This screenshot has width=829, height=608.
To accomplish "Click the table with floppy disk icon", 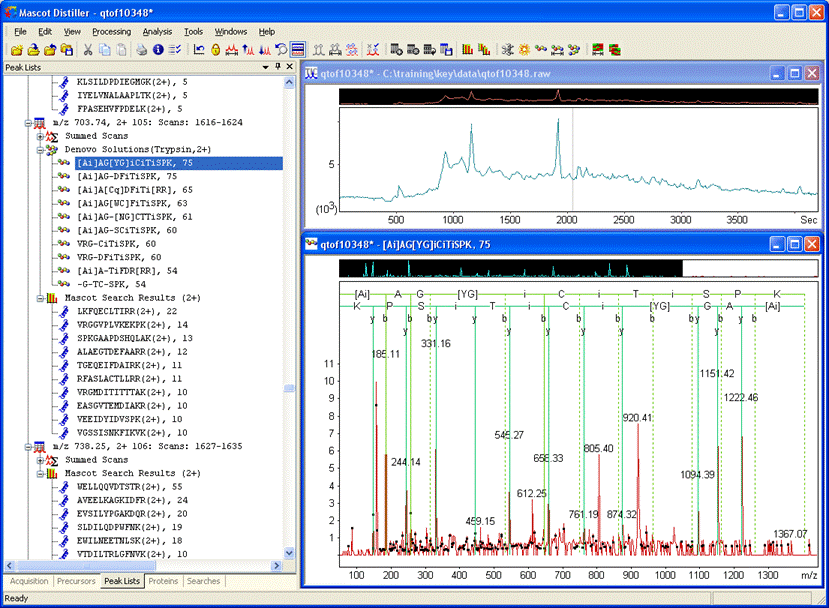I will (446, 50).
